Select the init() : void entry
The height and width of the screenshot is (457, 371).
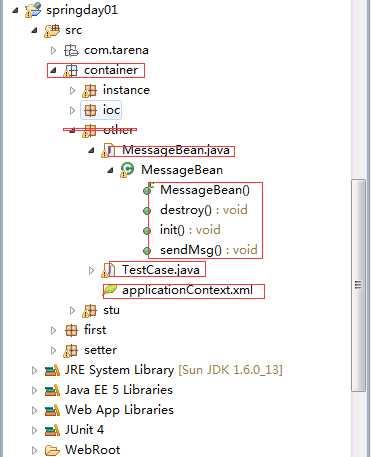pyautogui.click(x=190, y=230)
